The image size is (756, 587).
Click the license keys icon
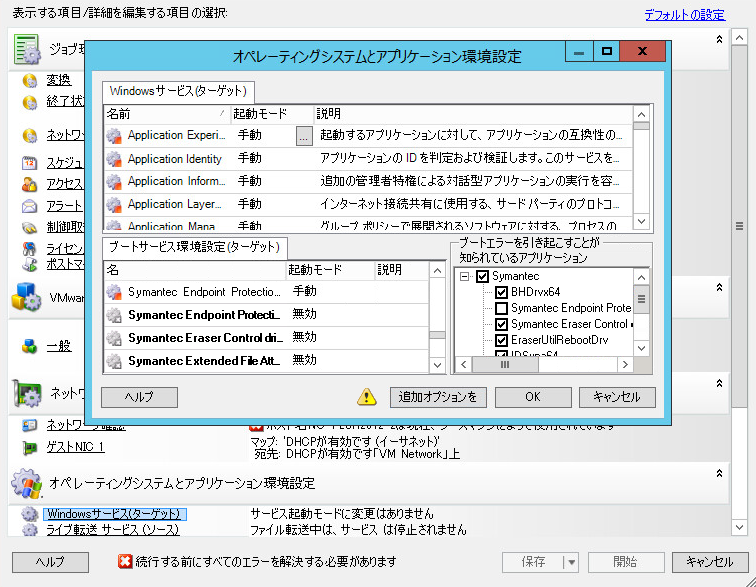[29, 248]
